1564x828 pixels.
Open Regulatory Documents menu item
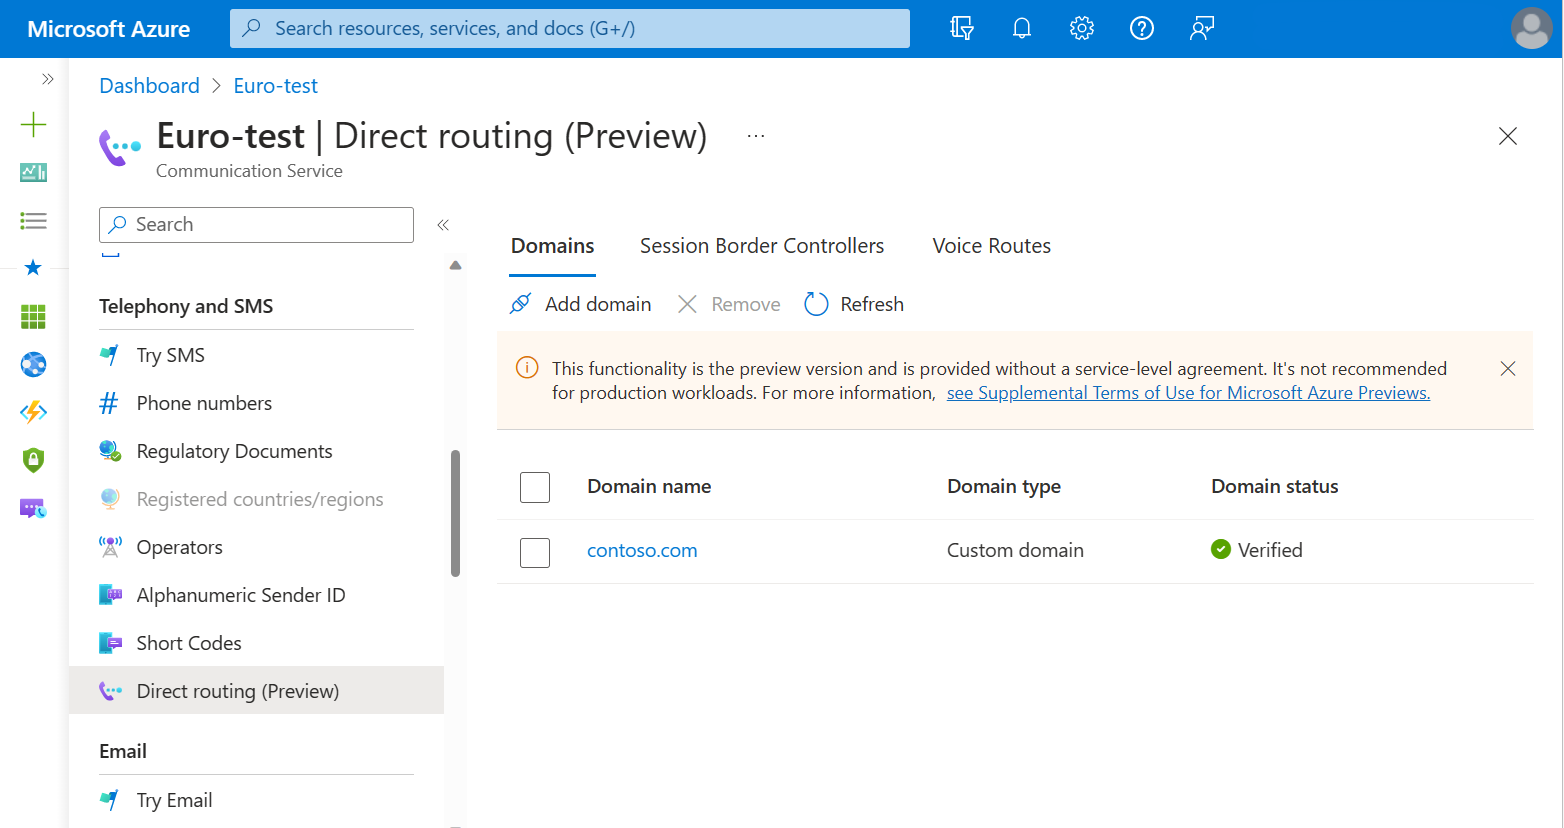click(256, 451)
